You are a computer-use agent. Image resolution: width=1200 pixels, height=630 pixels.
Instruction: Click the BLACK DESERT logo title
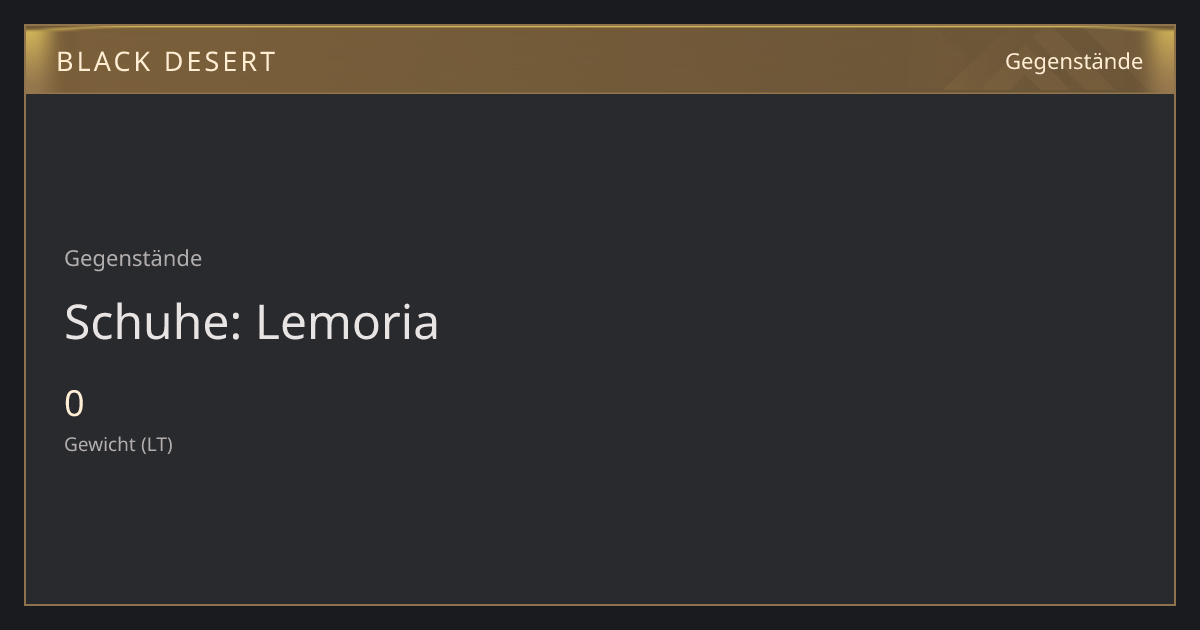pyautogui.click(x=166, y=62)
